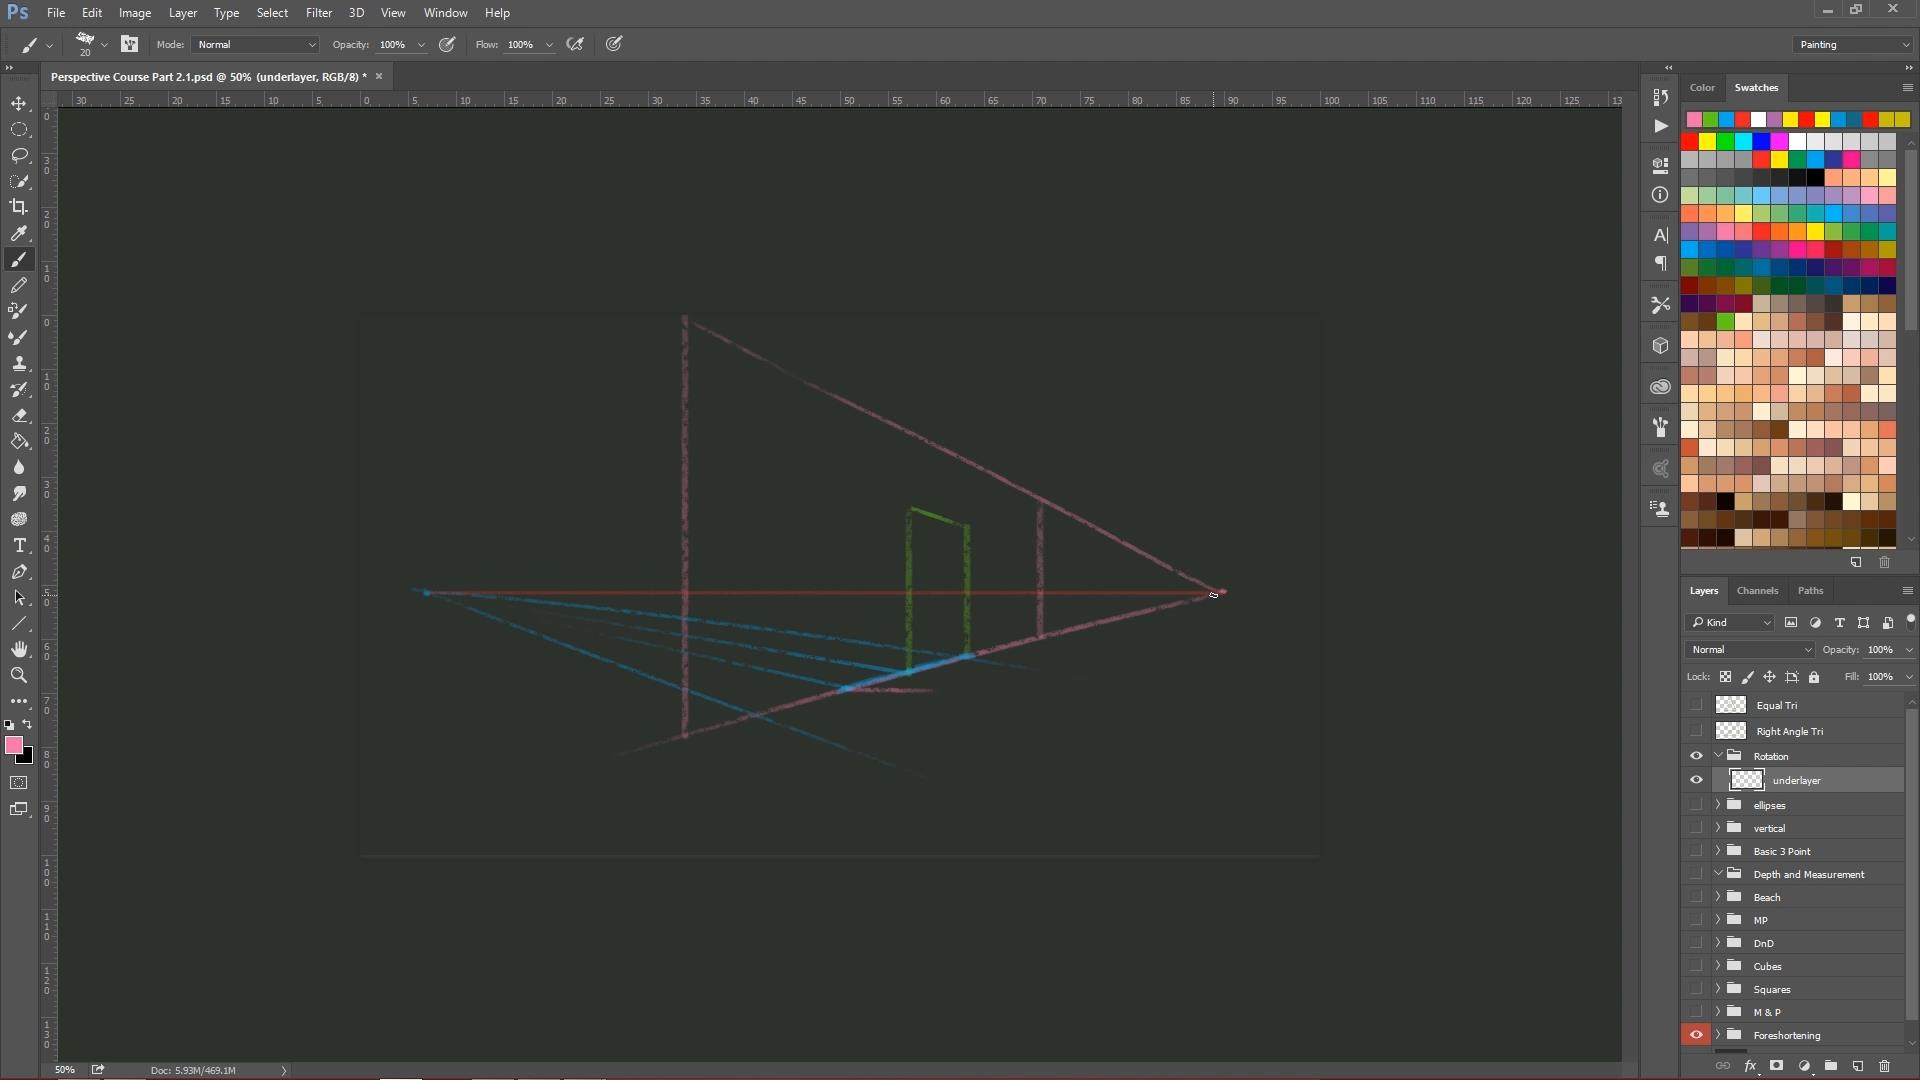Open the Select menu

[x=272, y=12]
